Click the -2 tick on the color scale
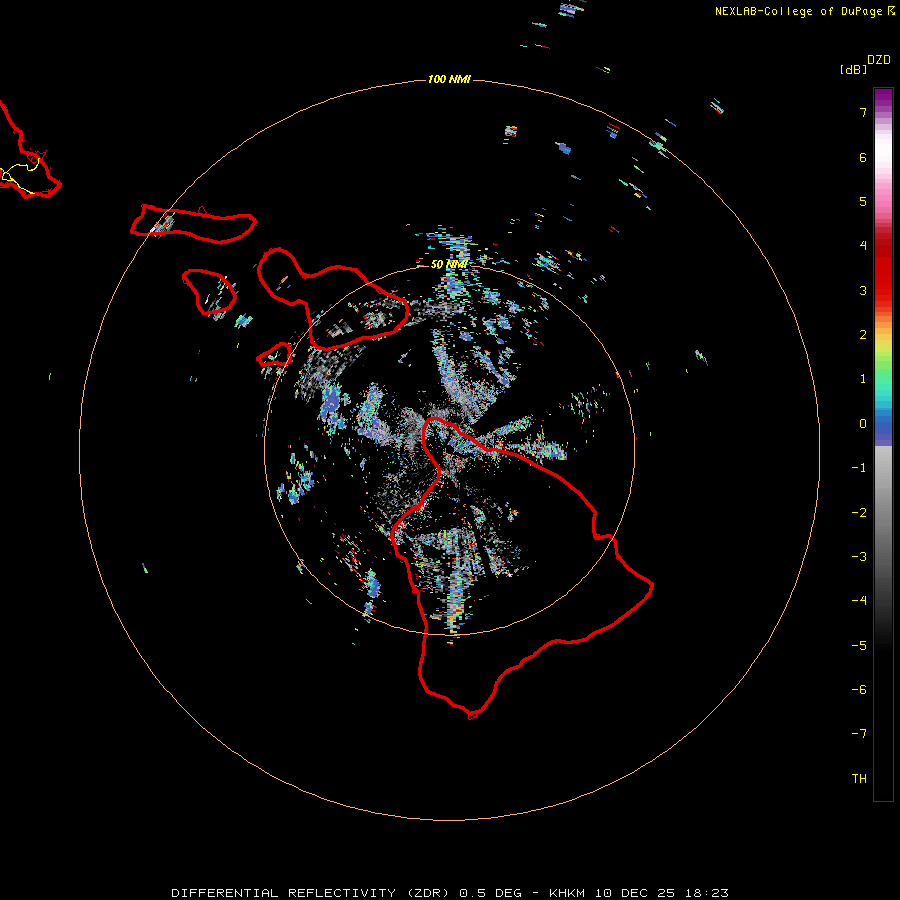Viewport: 900px width, 900px height. pos(859,513)
